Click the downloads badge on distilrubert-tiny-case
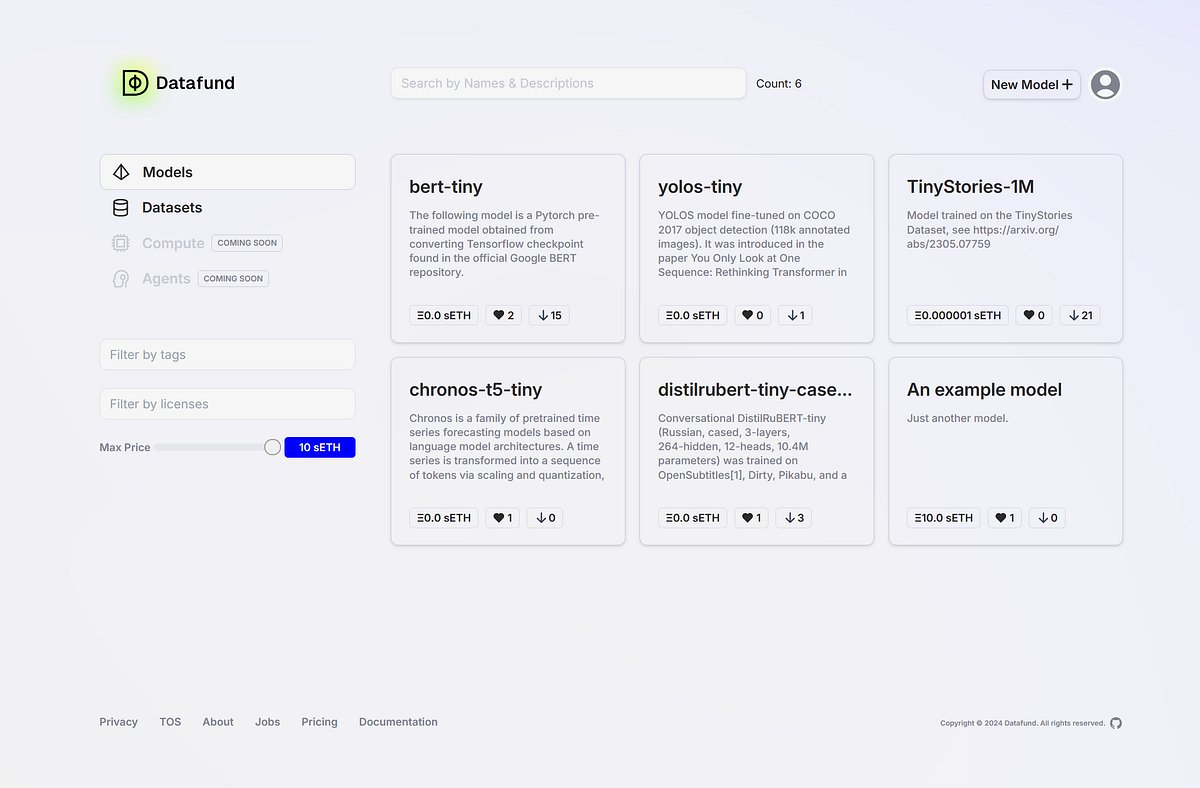Viewport: 1200px width, 788px height. [793, 517]
